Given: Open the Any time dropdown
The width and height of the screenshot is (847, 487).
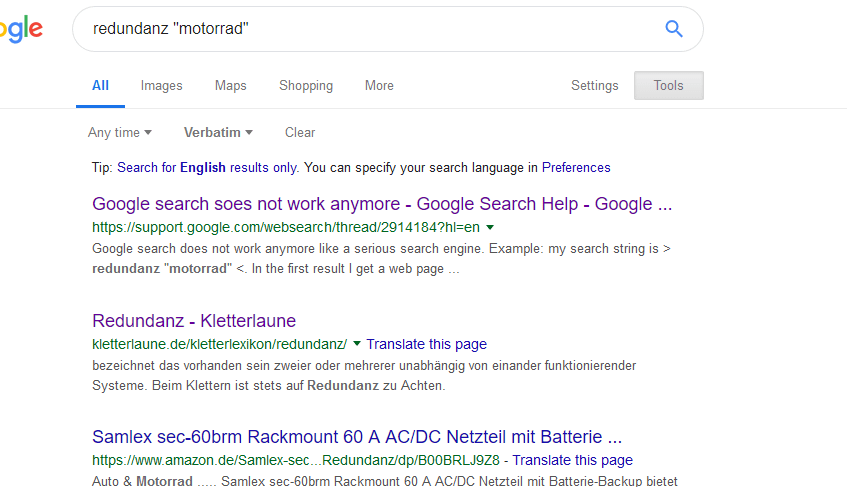Looking at the screenshot, I should 119,132.
